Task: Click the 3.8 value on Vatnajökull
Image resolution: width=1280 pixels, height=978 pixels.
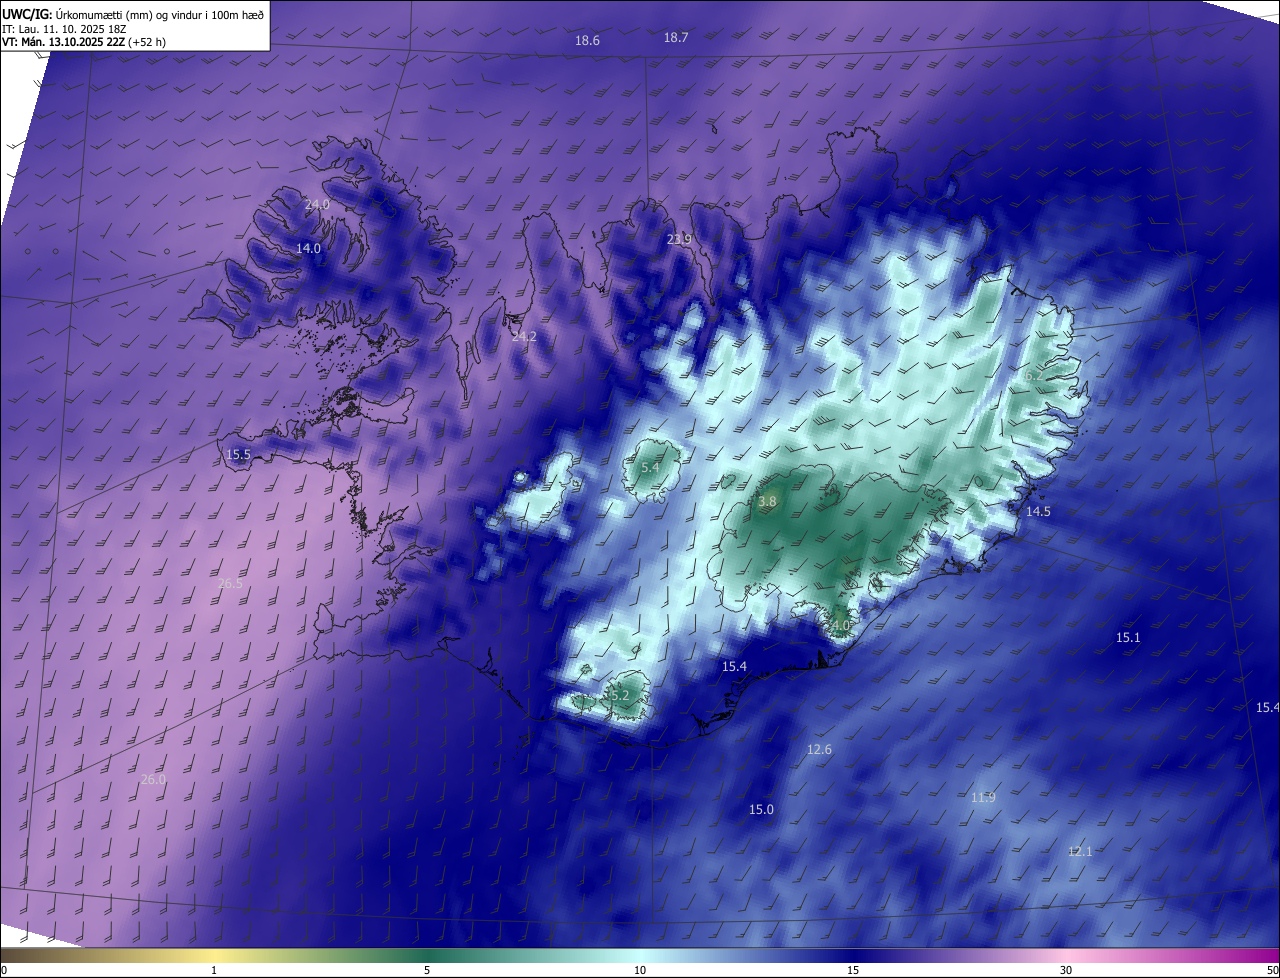Action: point(767,502)
